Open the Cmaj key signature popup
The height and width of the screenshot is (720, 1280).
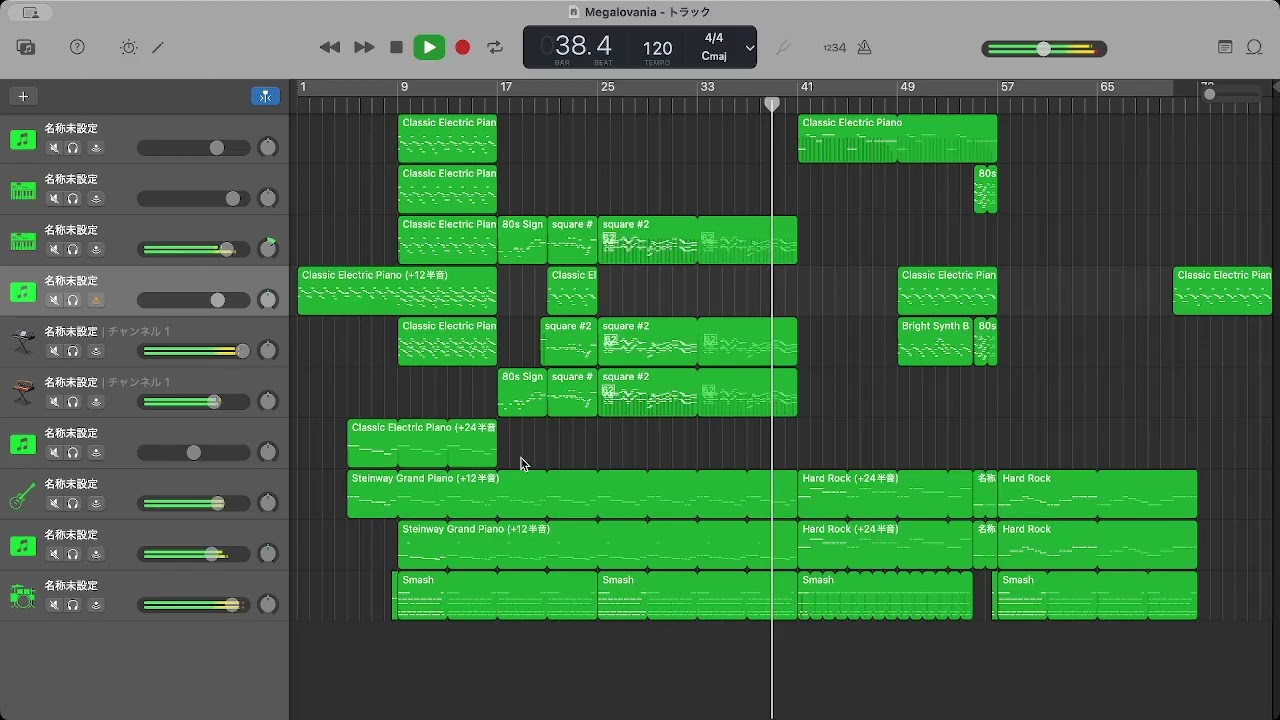(714, 57)
